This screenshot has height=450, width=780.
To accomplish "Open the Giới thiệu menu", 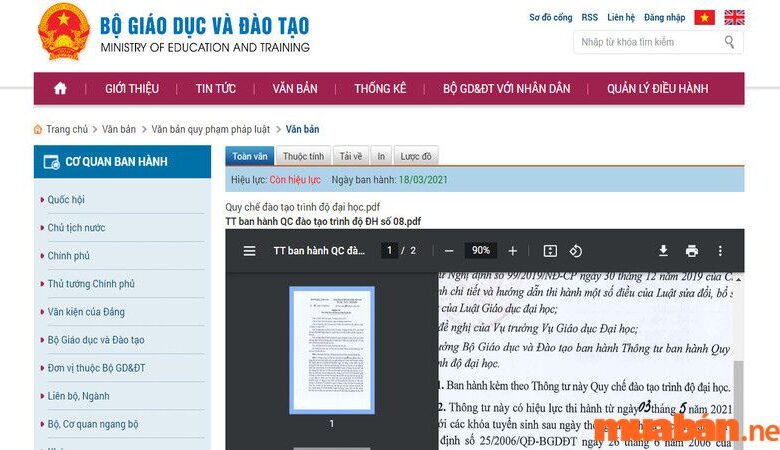I will coord(132,89).
